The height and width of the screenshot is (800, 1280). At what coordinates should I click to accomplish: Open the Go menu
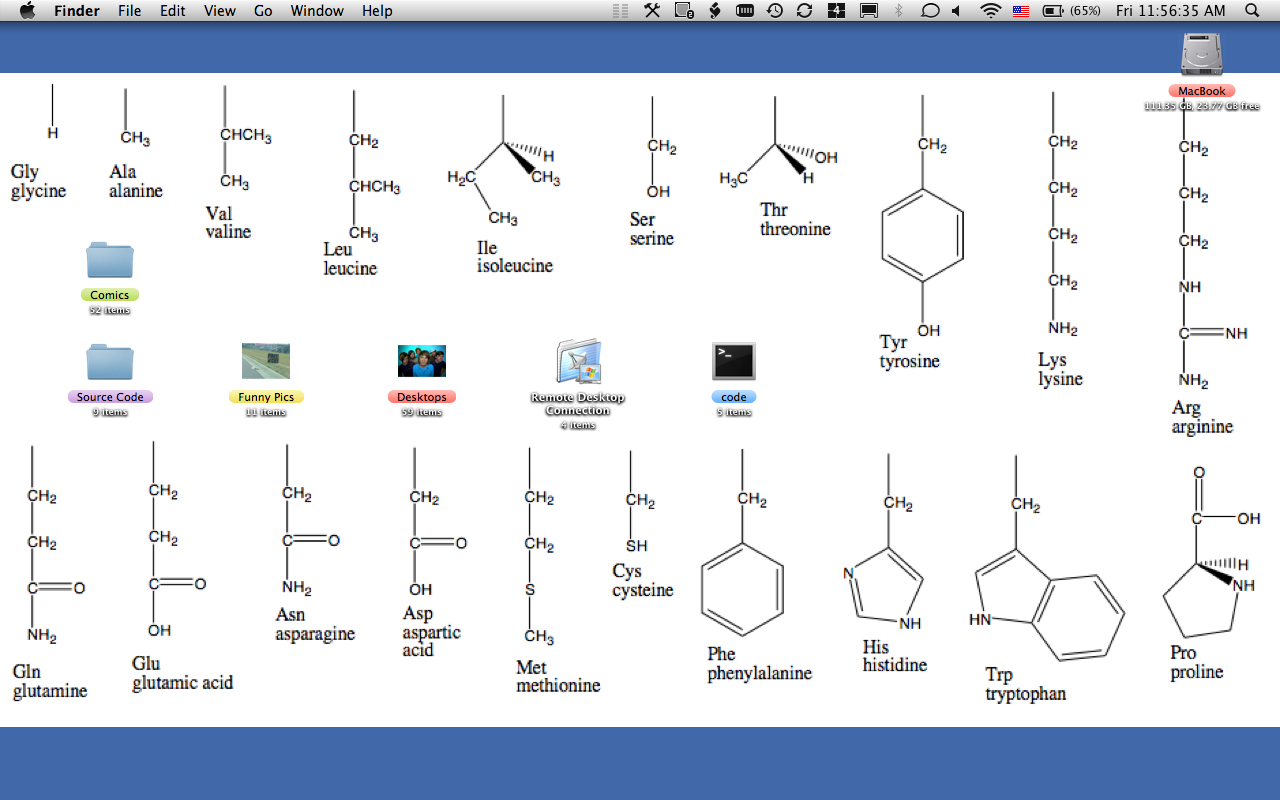tap(263, 11)
